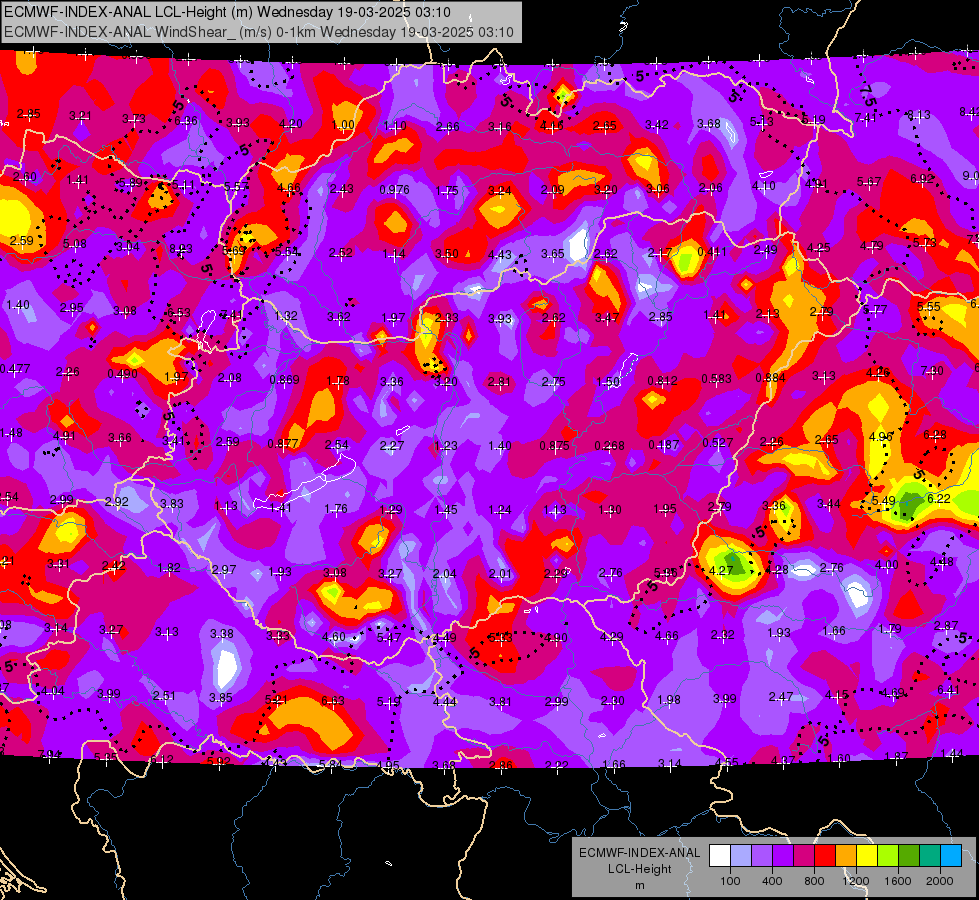Click the wind shear value "1.00"

pos(343,125)
